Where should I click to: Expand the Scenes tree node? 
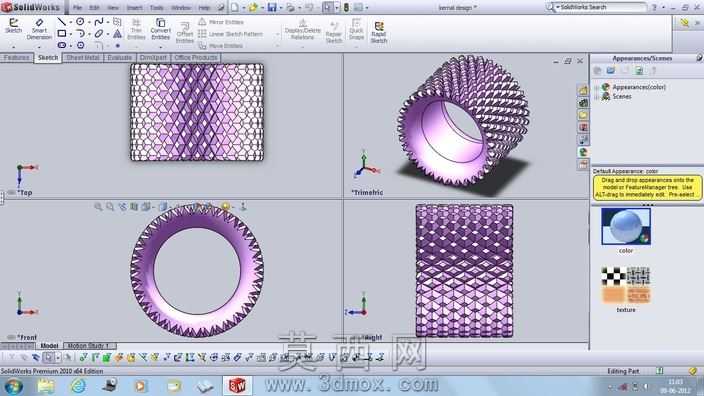pos(597,97)
